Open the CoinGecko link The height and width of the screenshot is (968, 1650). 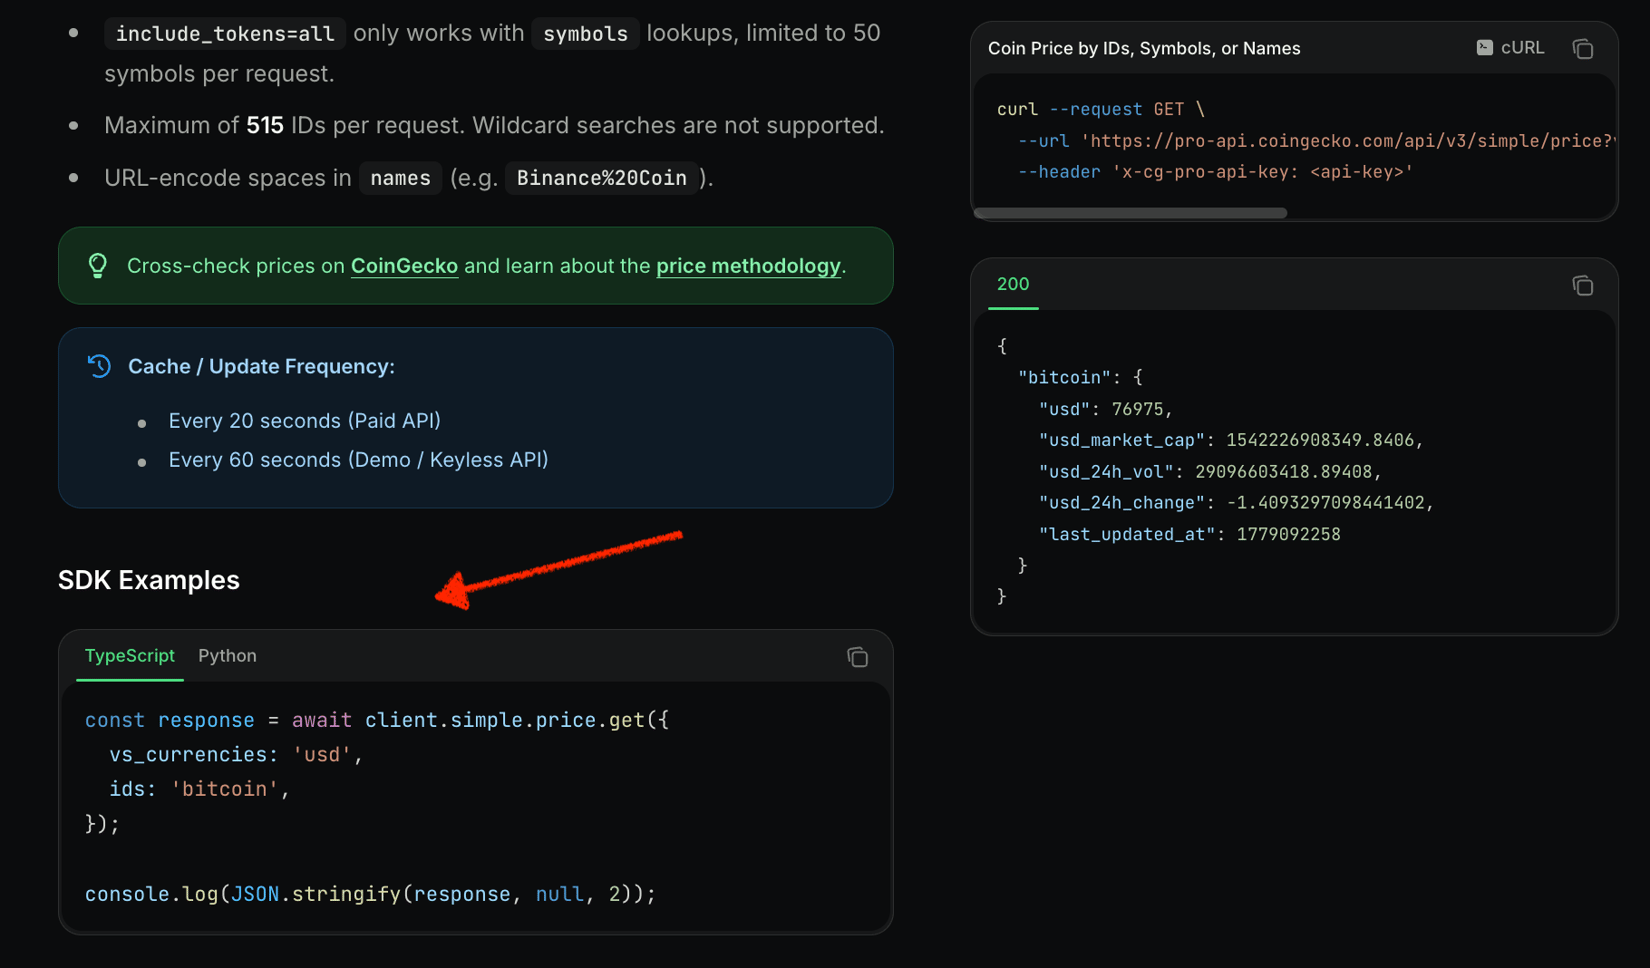point(404,266)
